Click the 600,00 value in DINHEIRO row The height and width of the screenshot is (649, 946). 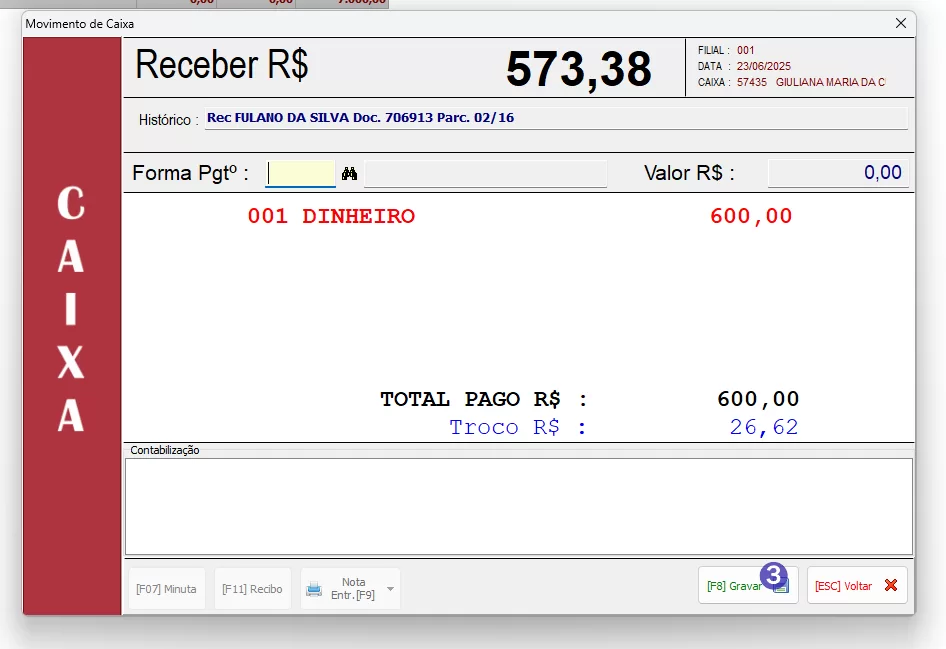tap(751, 216)
